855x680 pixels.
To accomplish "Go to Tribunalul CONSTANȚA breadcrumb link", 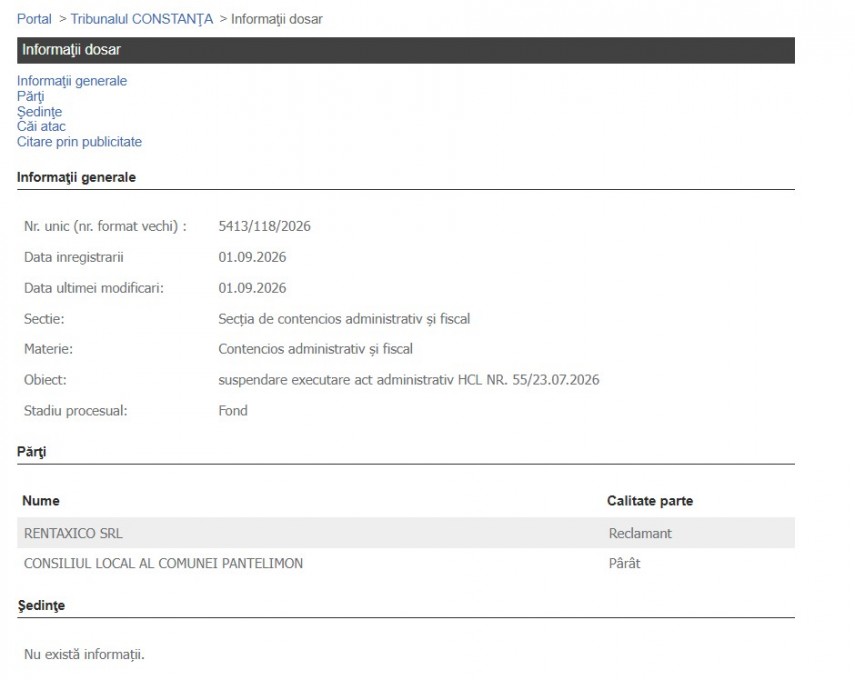I will pyautogui.click(x=142, y=19).
